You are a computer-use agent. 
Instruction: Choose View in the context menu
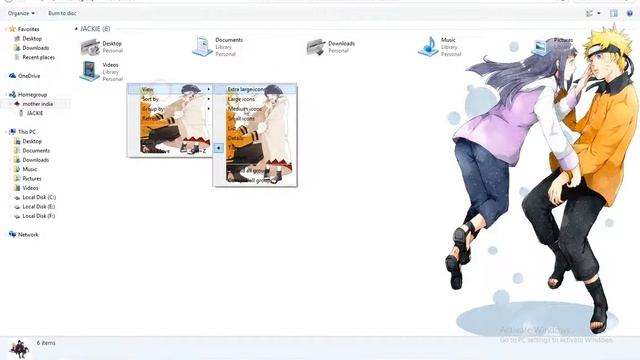pyautogui.click(x=170, y=89)
